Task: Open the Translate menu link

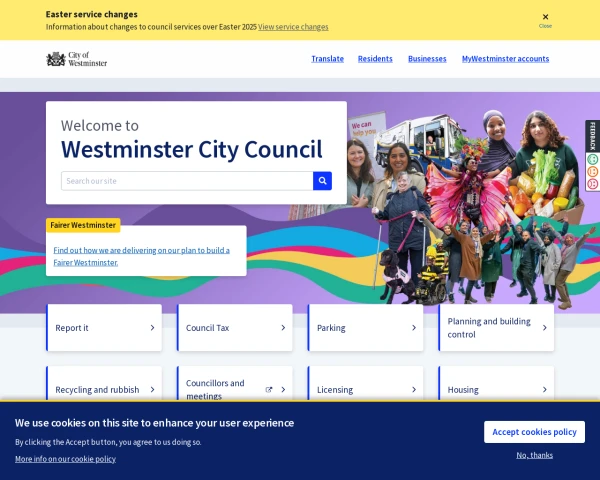Action: (x=328, y=59)
